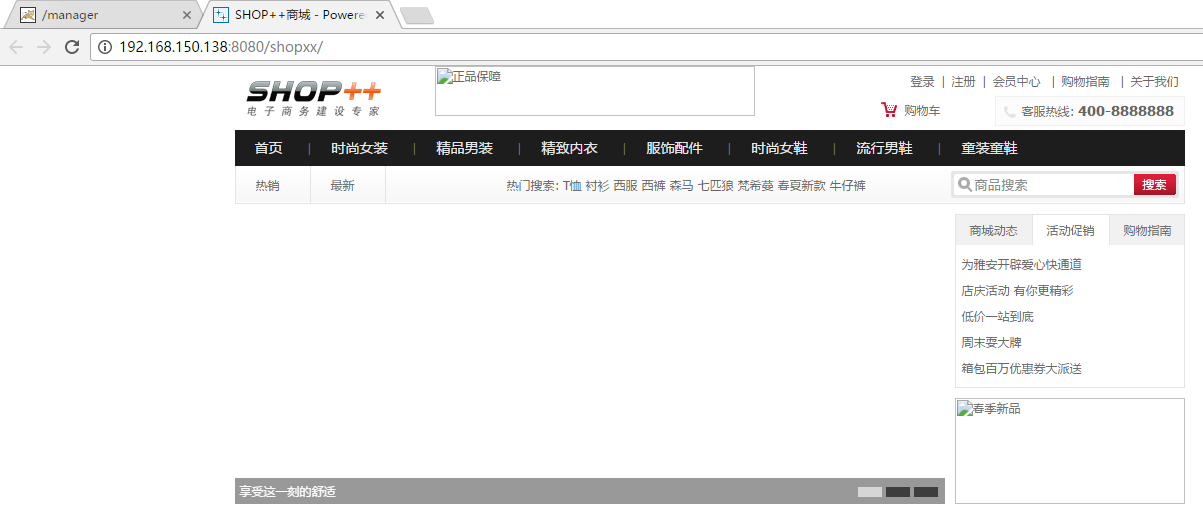The image size is (1203, 509).
Task: Click hot search keyword 衬衫
Action: (x=597, y=185)
